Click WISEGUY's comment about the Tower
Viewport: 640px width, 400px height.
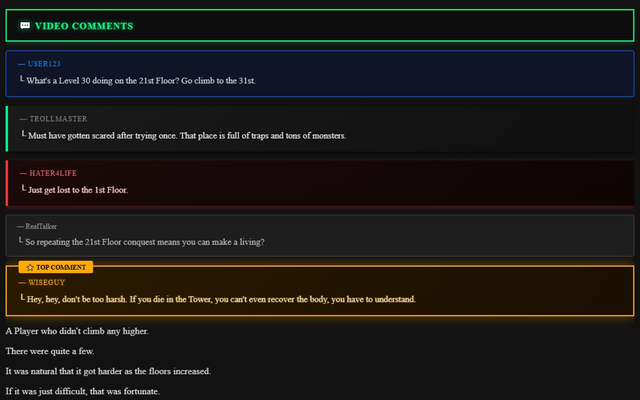click(221, 299)
